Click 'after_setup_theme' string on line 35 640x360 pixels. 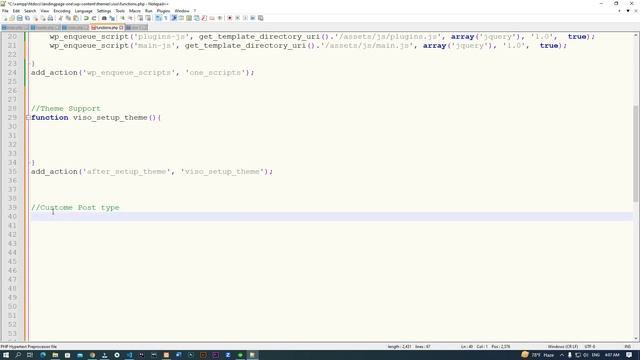[127, 172]
